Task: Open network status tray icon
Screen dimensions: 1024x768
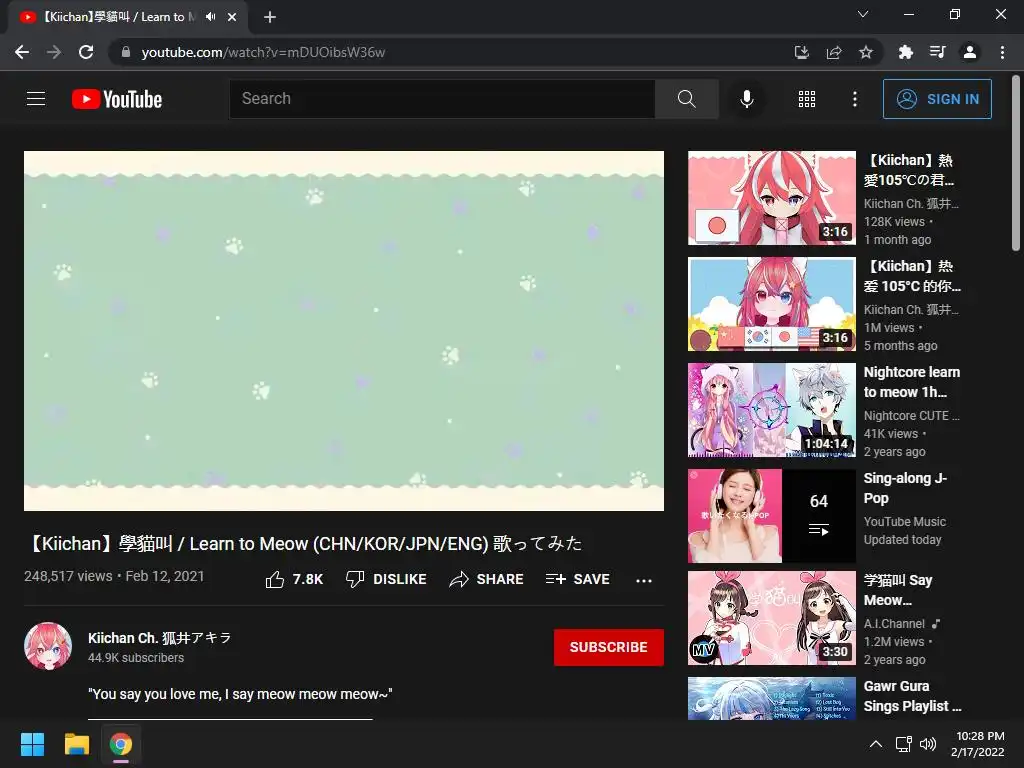Action: point(904,744)
